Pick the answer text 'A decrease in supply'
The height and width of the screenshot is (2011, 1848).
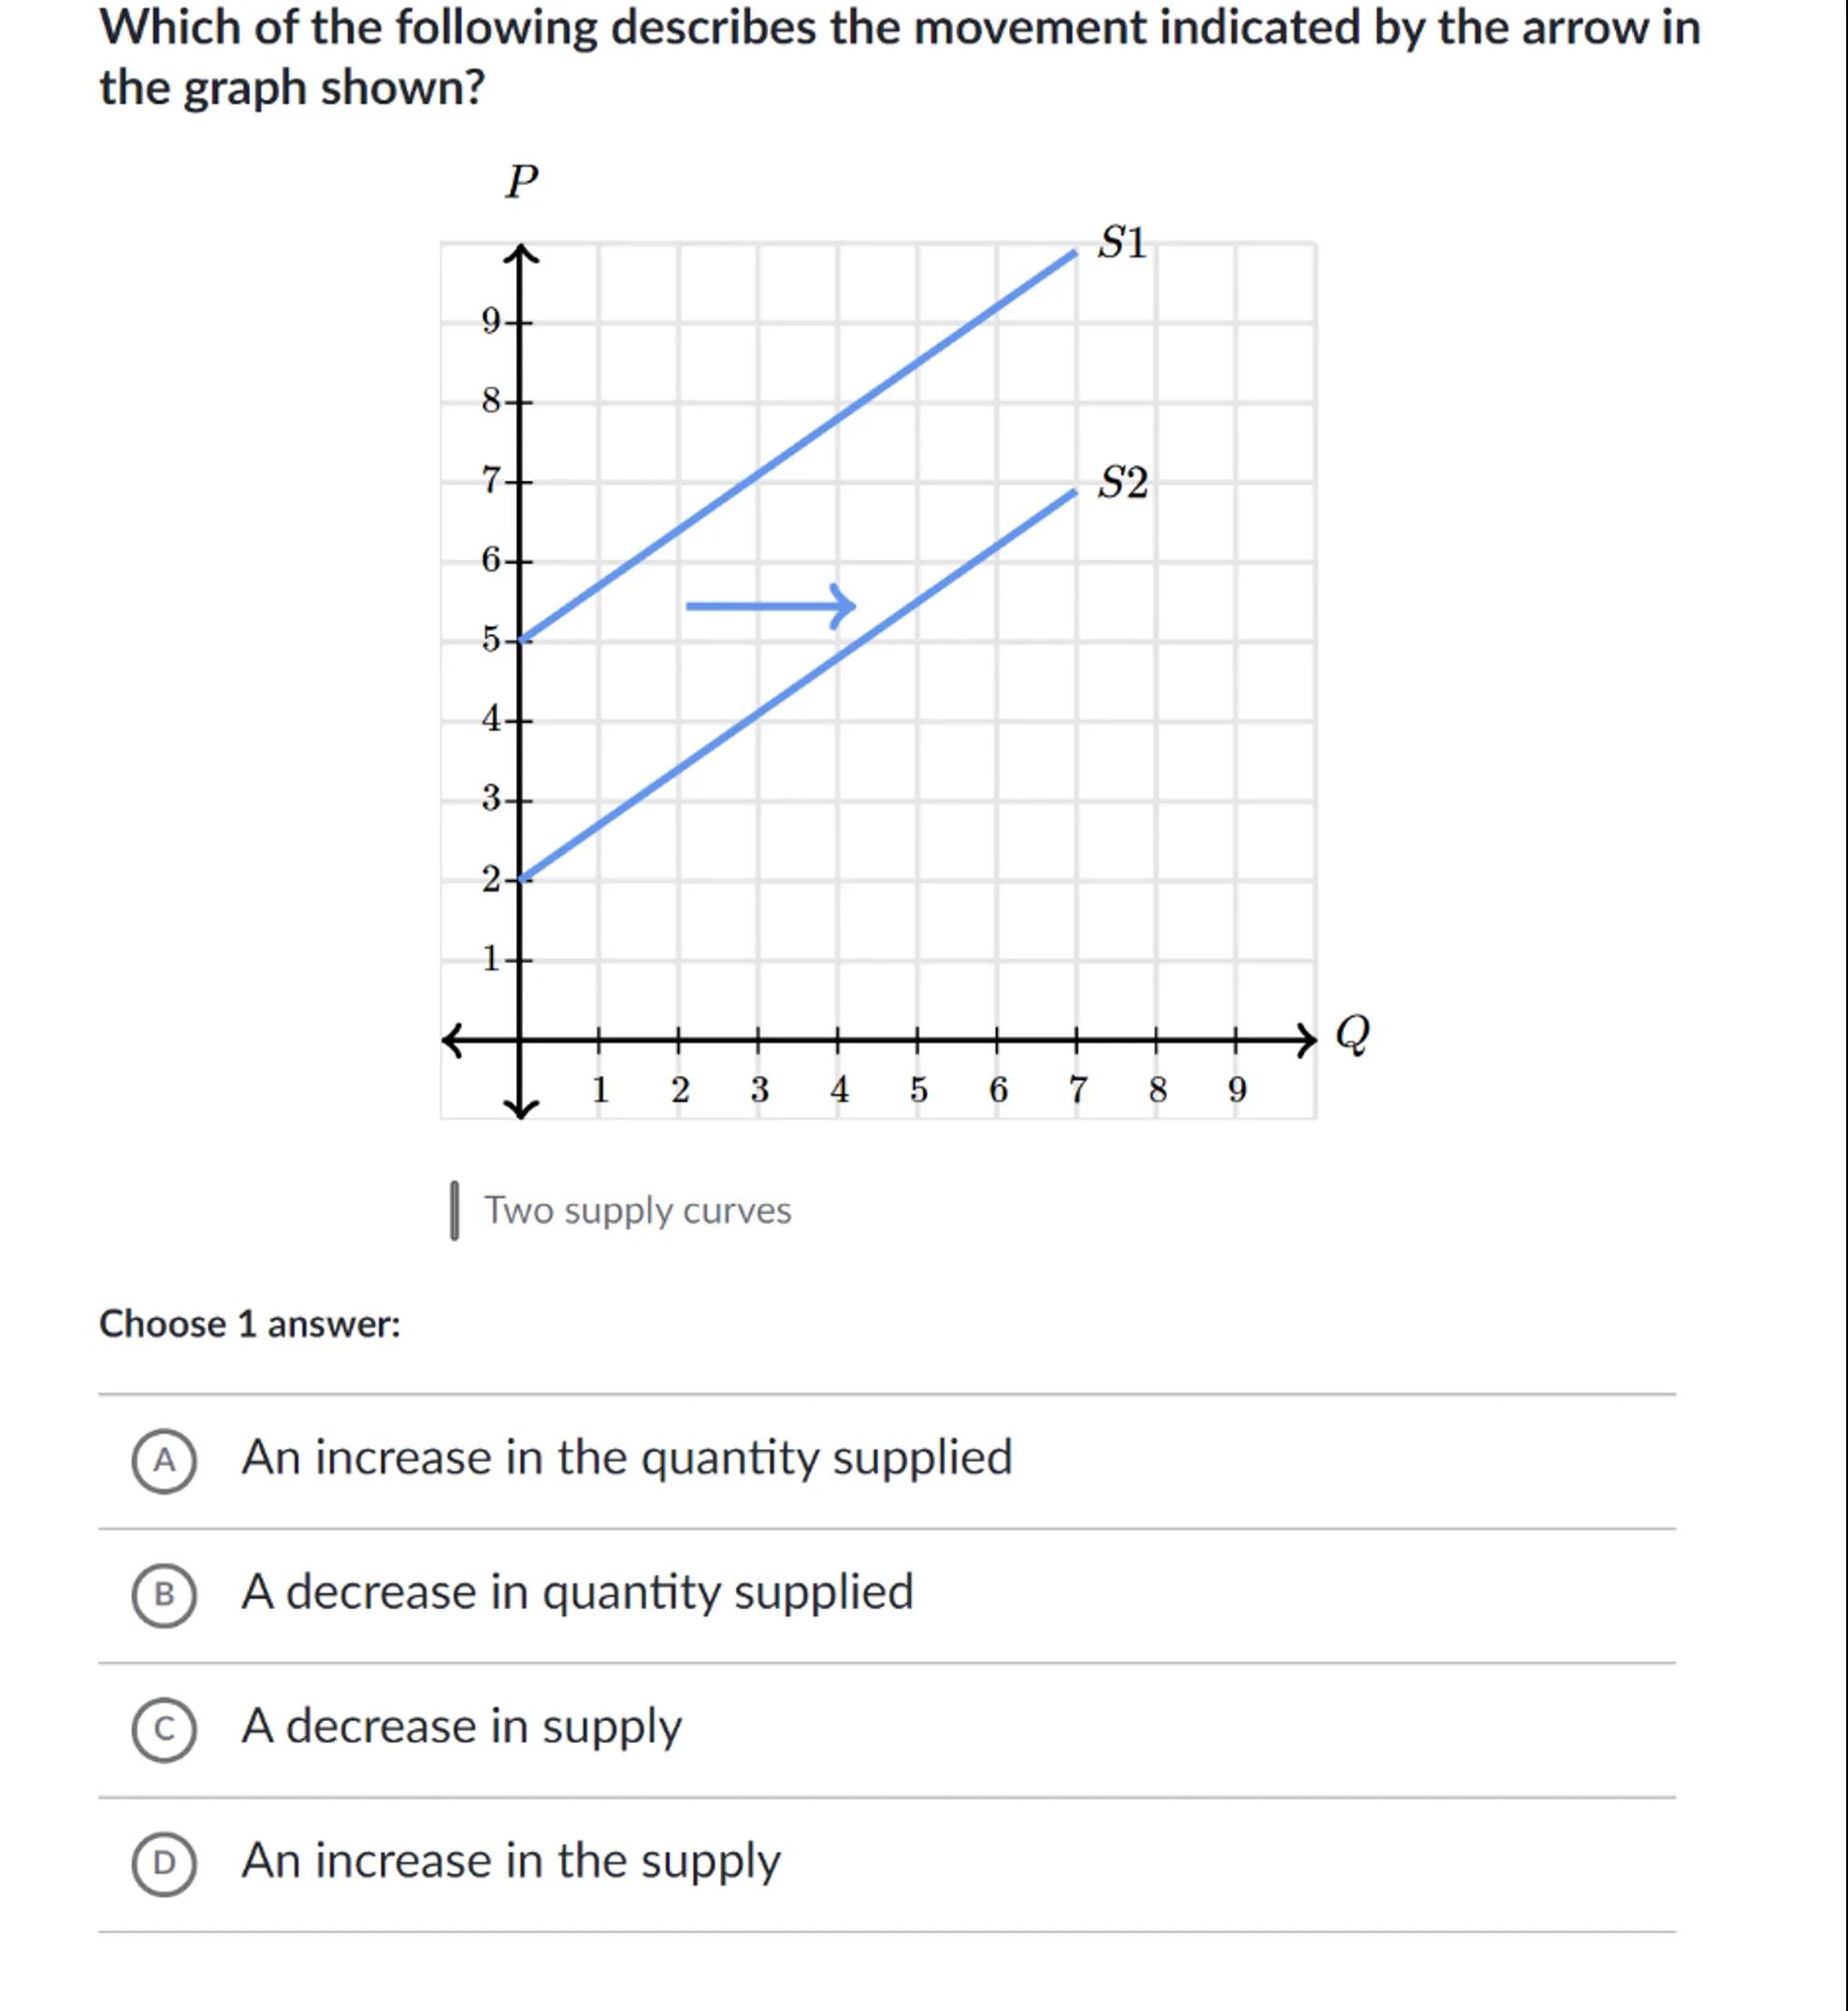pos(461,1727)
